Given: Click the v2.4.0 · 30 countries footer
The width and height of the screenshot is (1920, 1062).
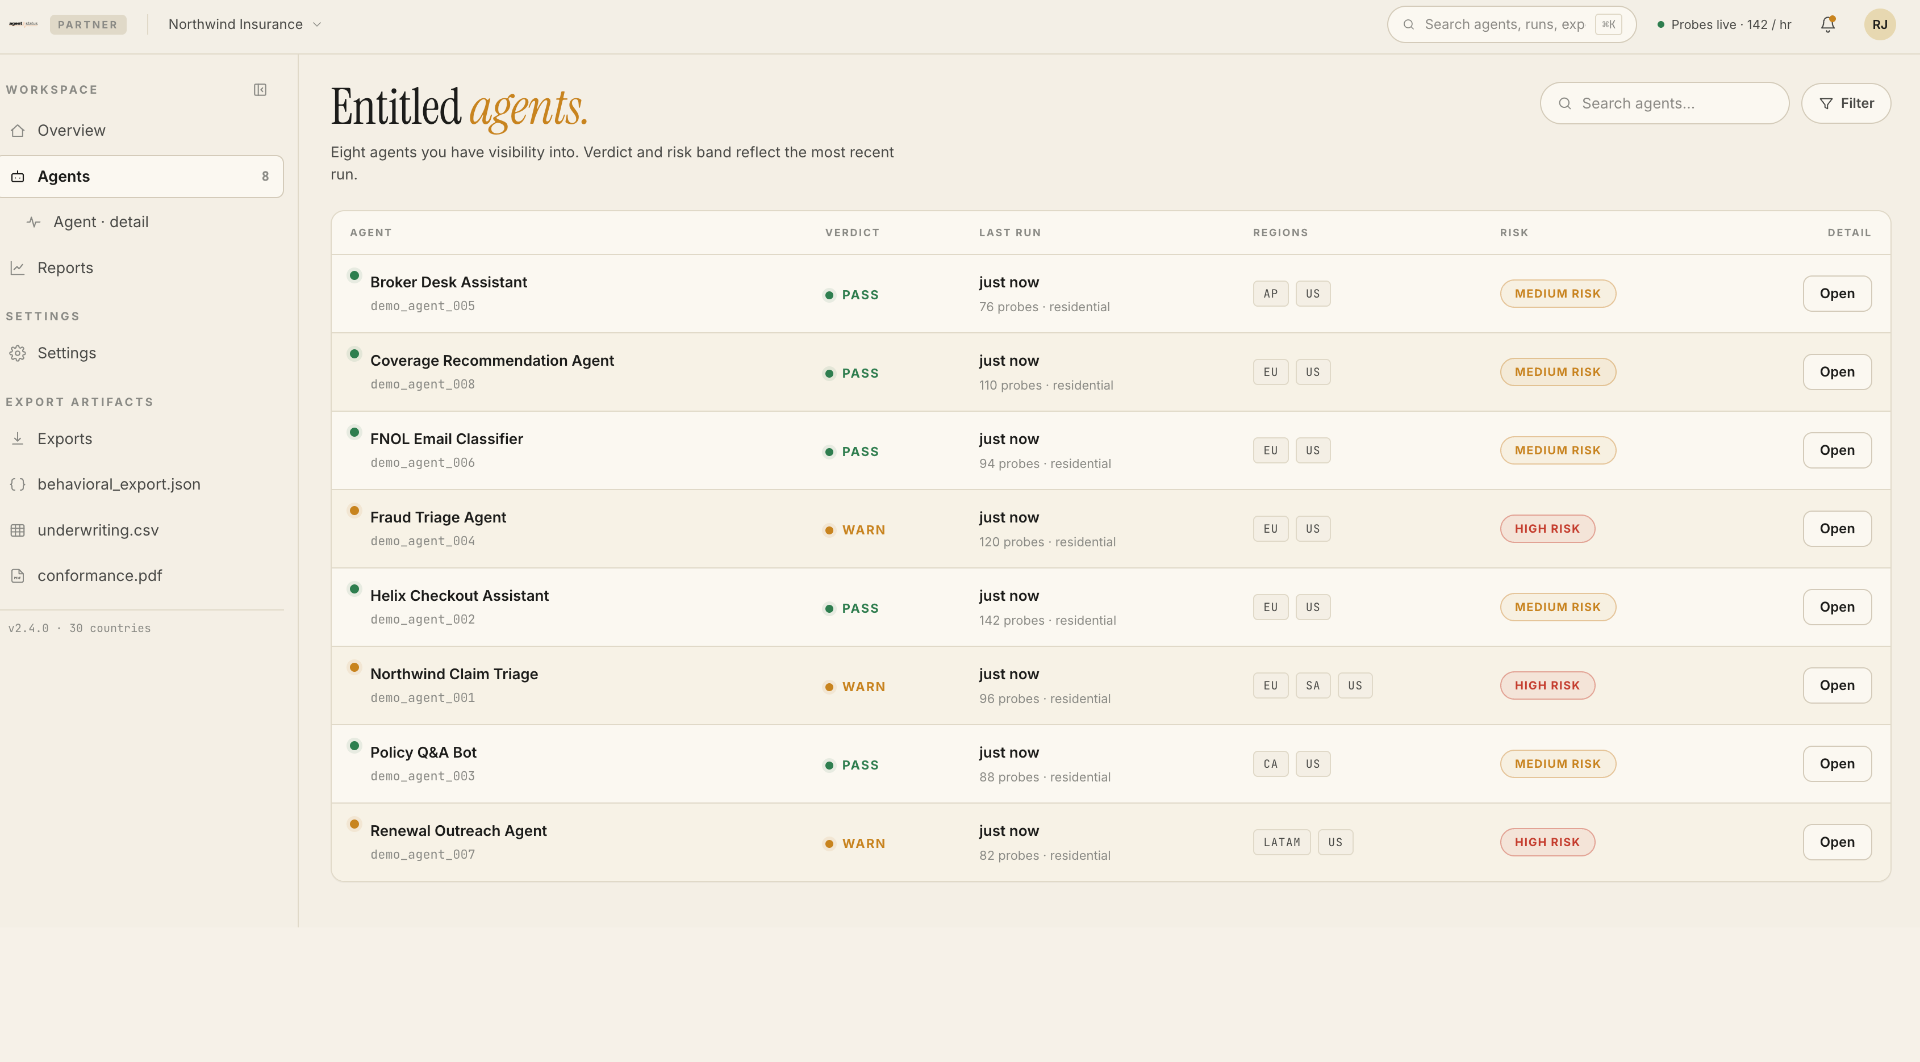Looking at the screenshot, I should point(80,629).
